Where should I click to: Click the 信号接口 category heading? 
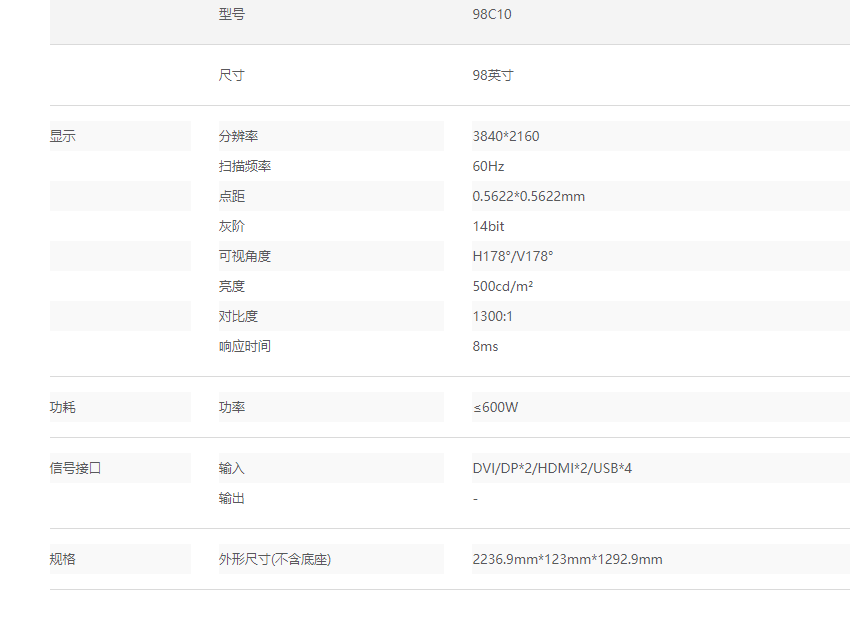(76, 468)
